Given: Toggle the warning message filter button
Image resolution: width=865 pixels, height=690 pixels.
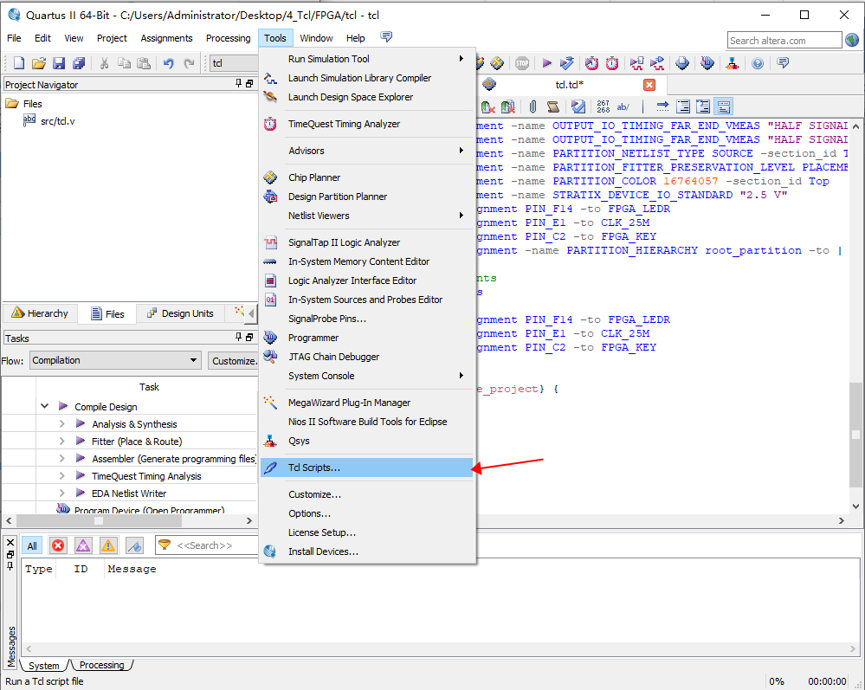Looking at the screenshot, I should tap(108, 545).
